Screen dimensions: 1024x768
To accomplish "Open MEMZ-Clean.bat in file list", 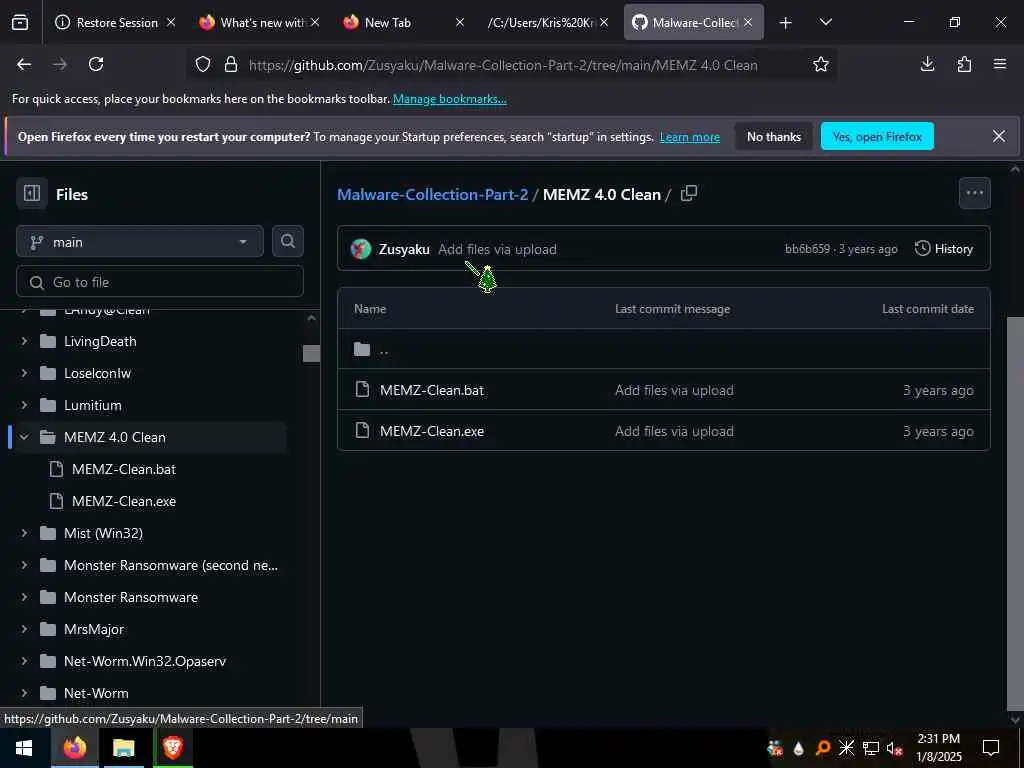I will (x=432, y=391).
